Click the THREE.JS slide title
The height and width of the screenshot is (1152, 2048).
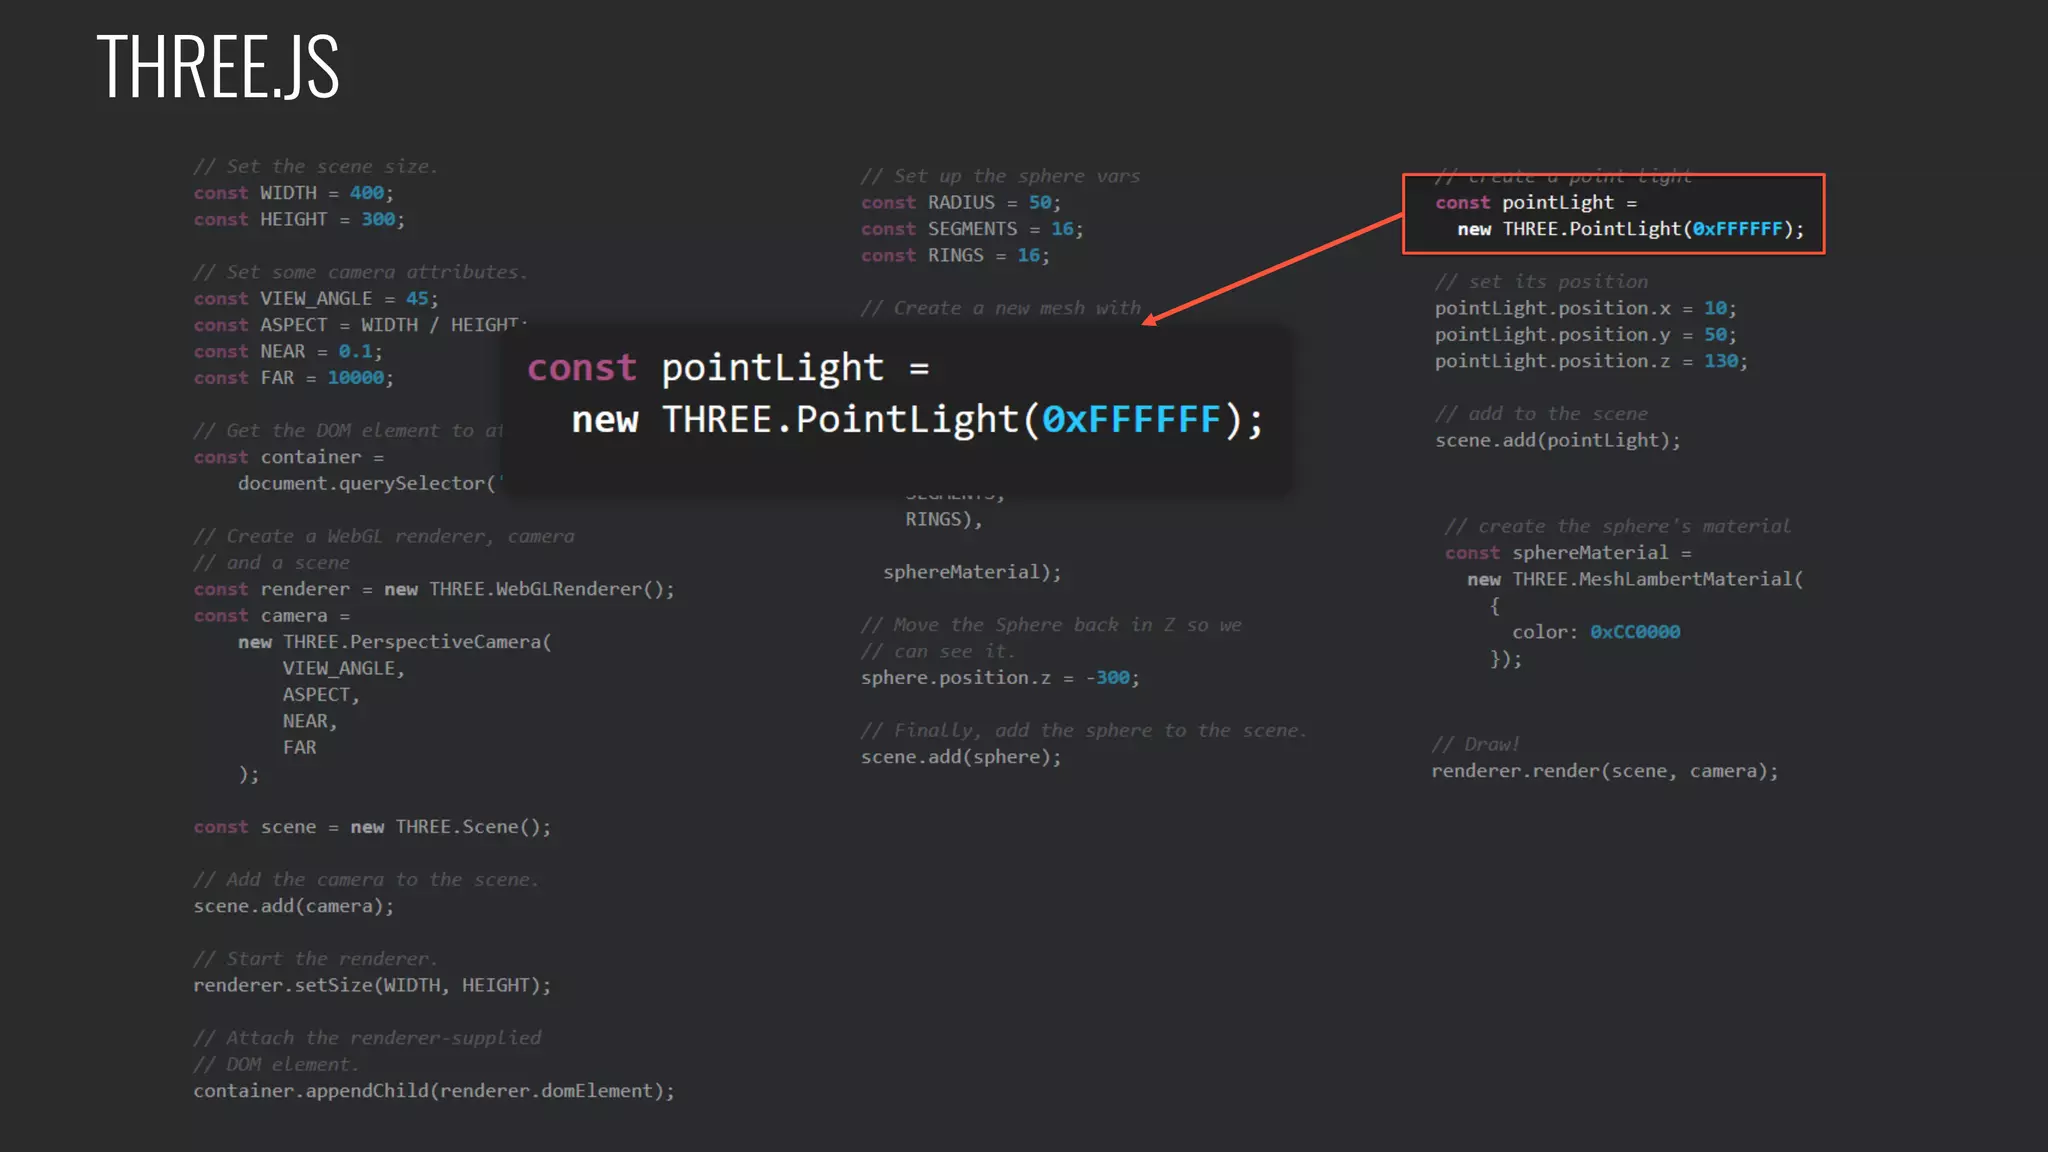point(218,67)
